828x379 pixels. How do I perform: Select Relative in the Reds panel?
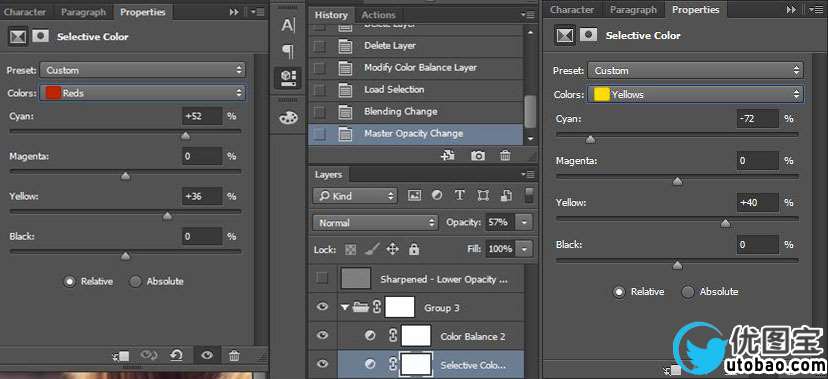(x=70, y=281)
